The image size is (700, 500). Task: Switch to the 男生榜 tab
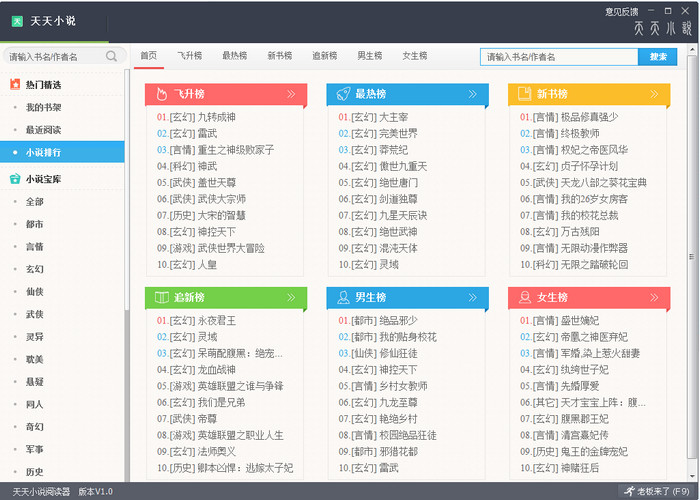pyautogui.click(x=370, y=56)
